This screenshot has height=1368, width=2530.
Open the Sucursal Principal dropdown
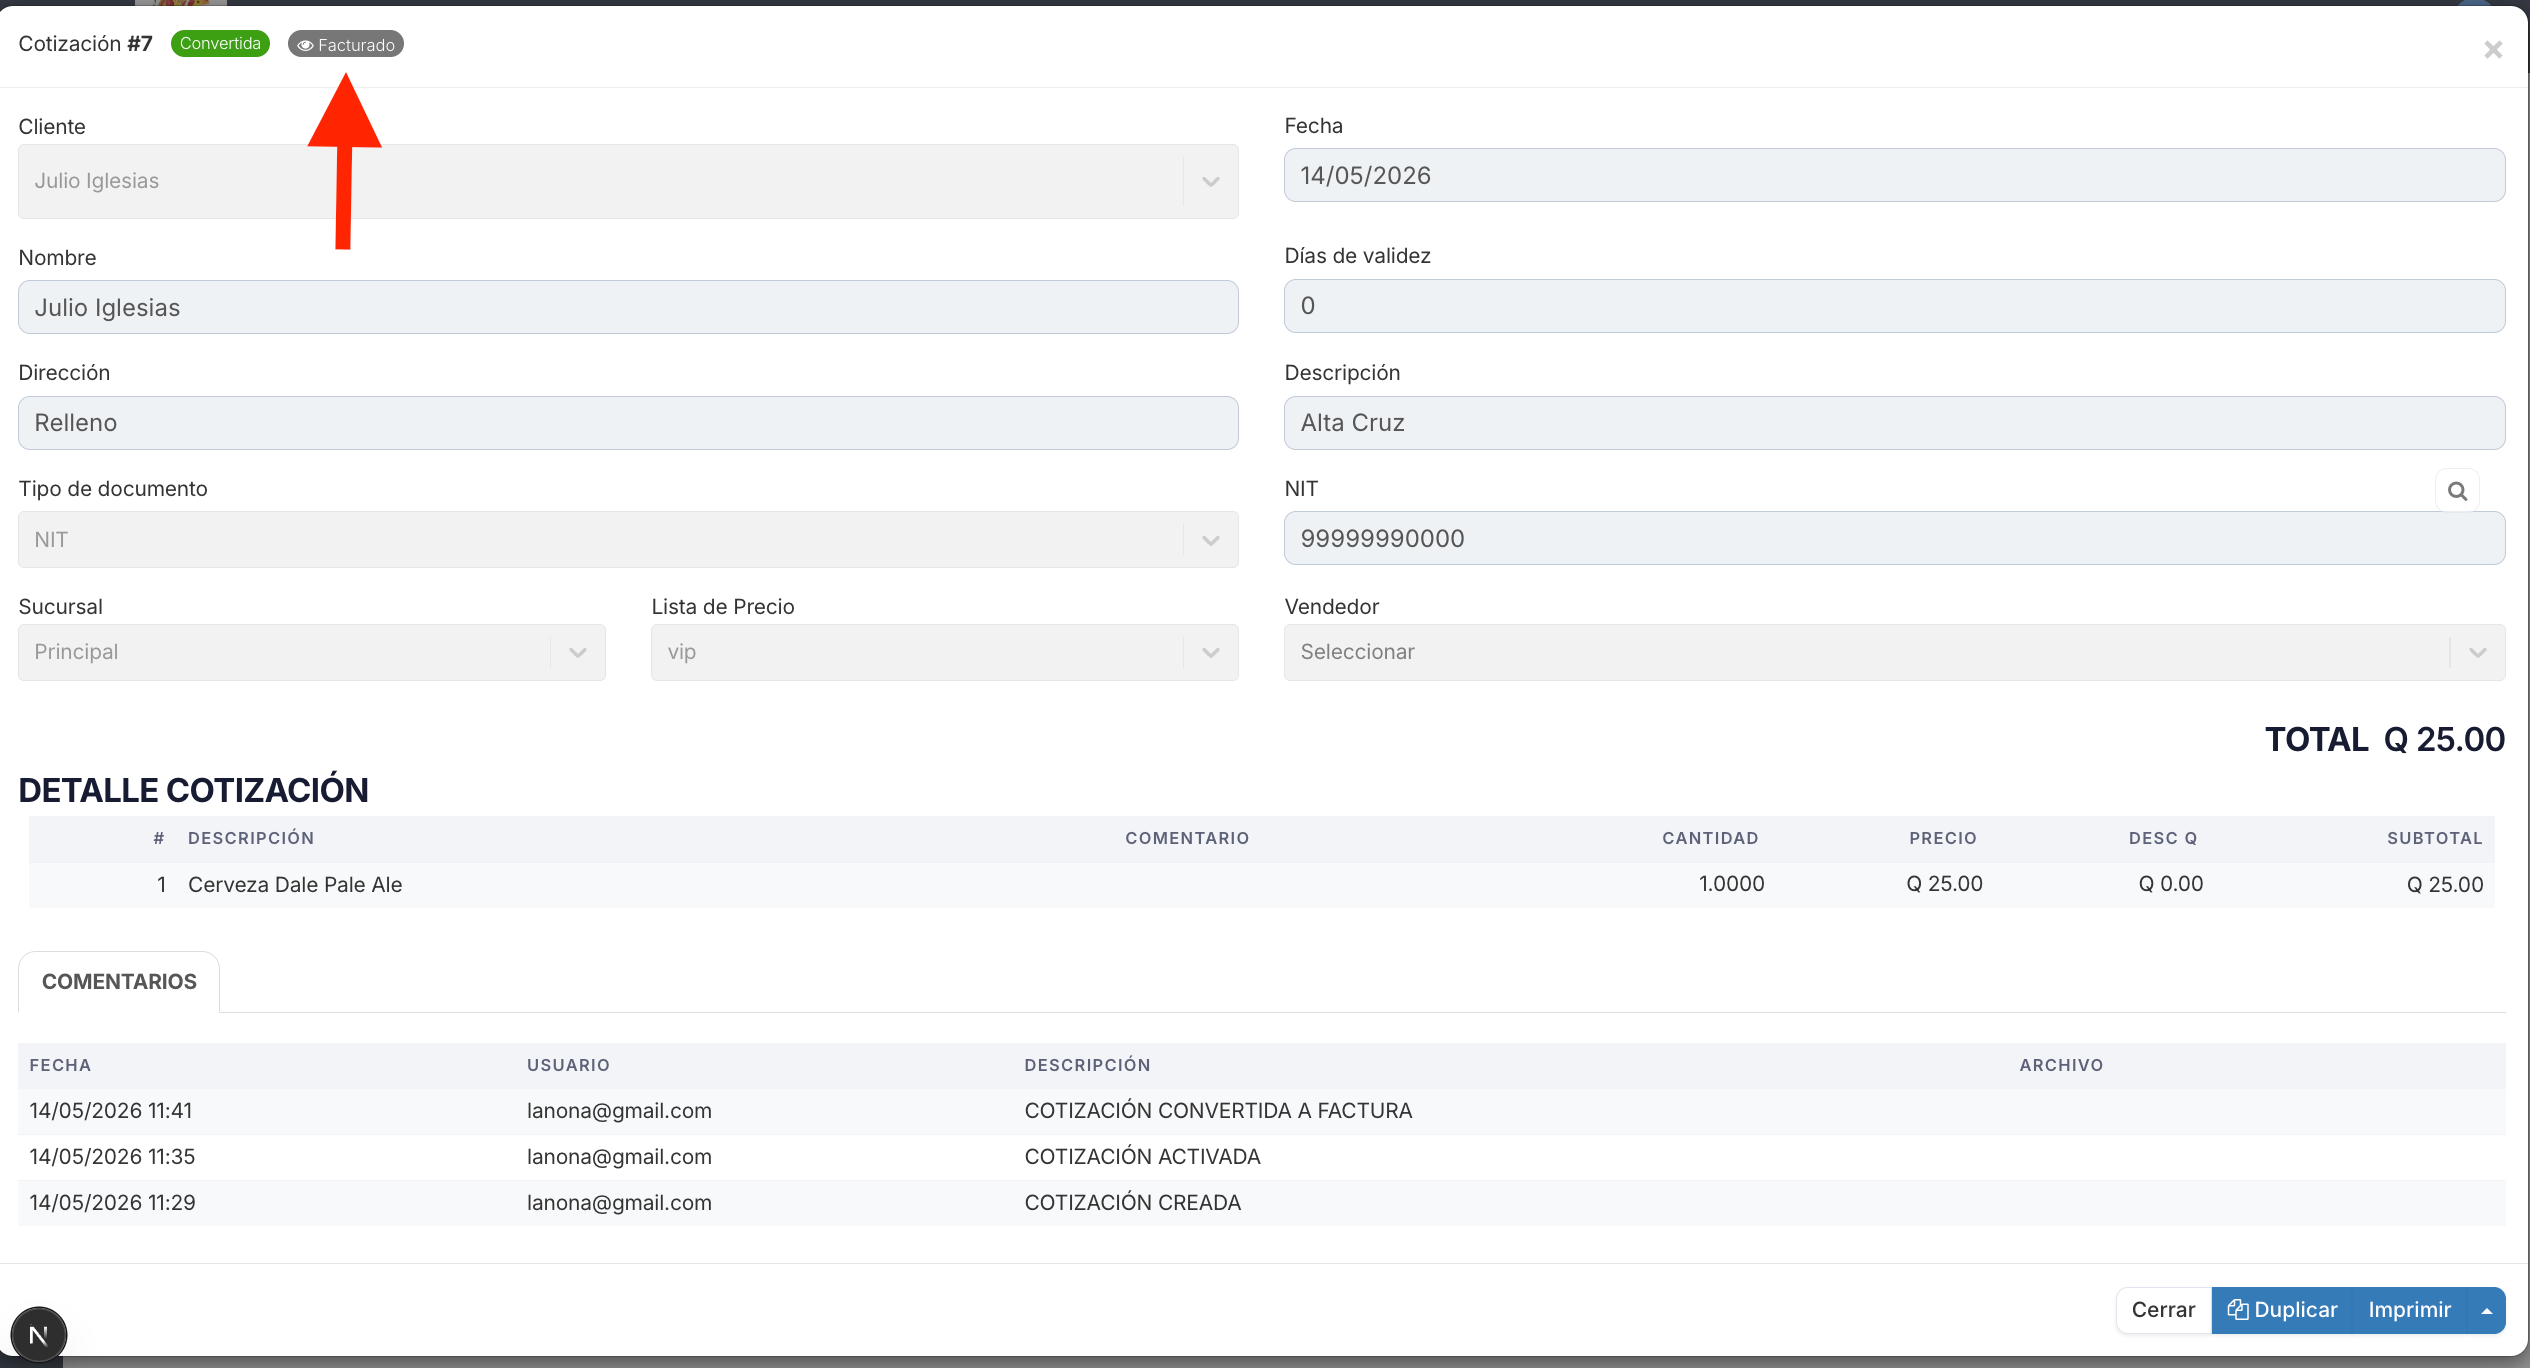312,653
